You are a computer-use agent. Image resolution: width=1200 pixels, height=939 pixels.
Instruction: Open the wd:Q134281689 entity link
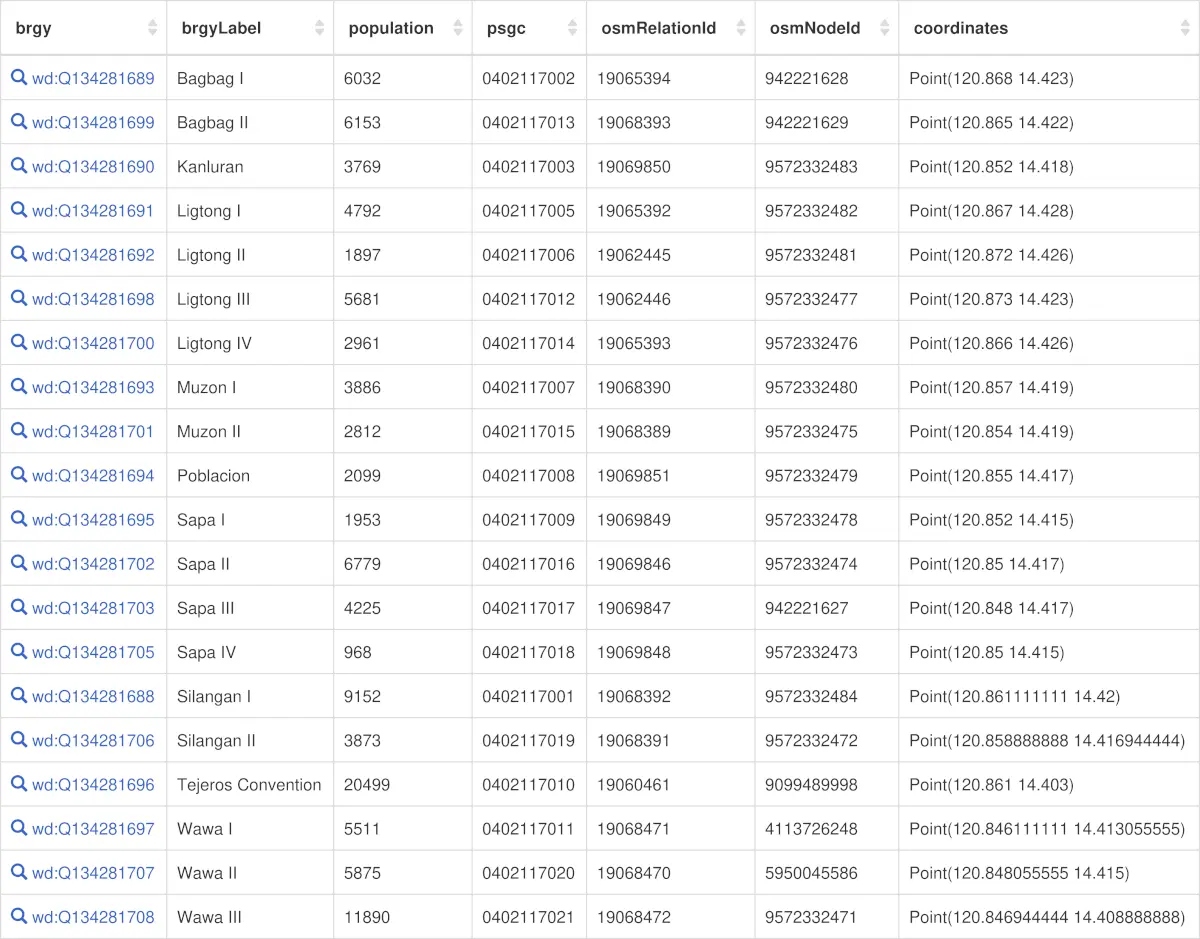(93, 78)
